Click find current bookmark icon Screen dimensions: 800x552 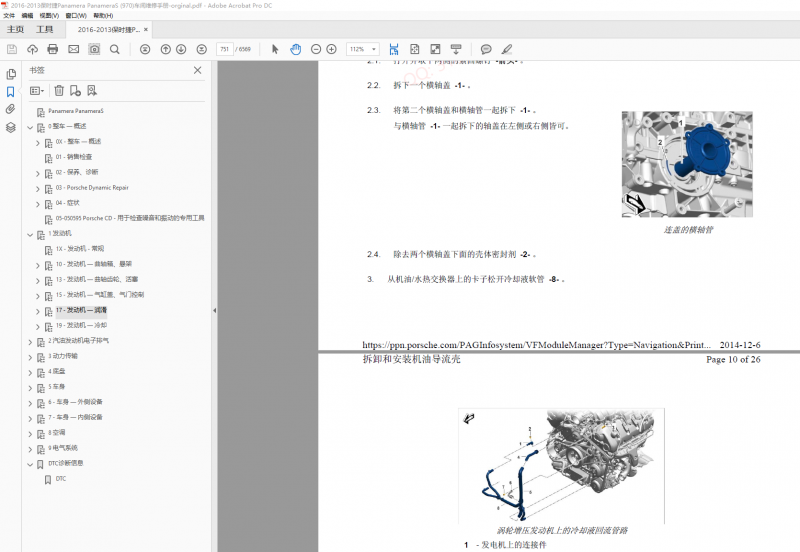(92, 91)
